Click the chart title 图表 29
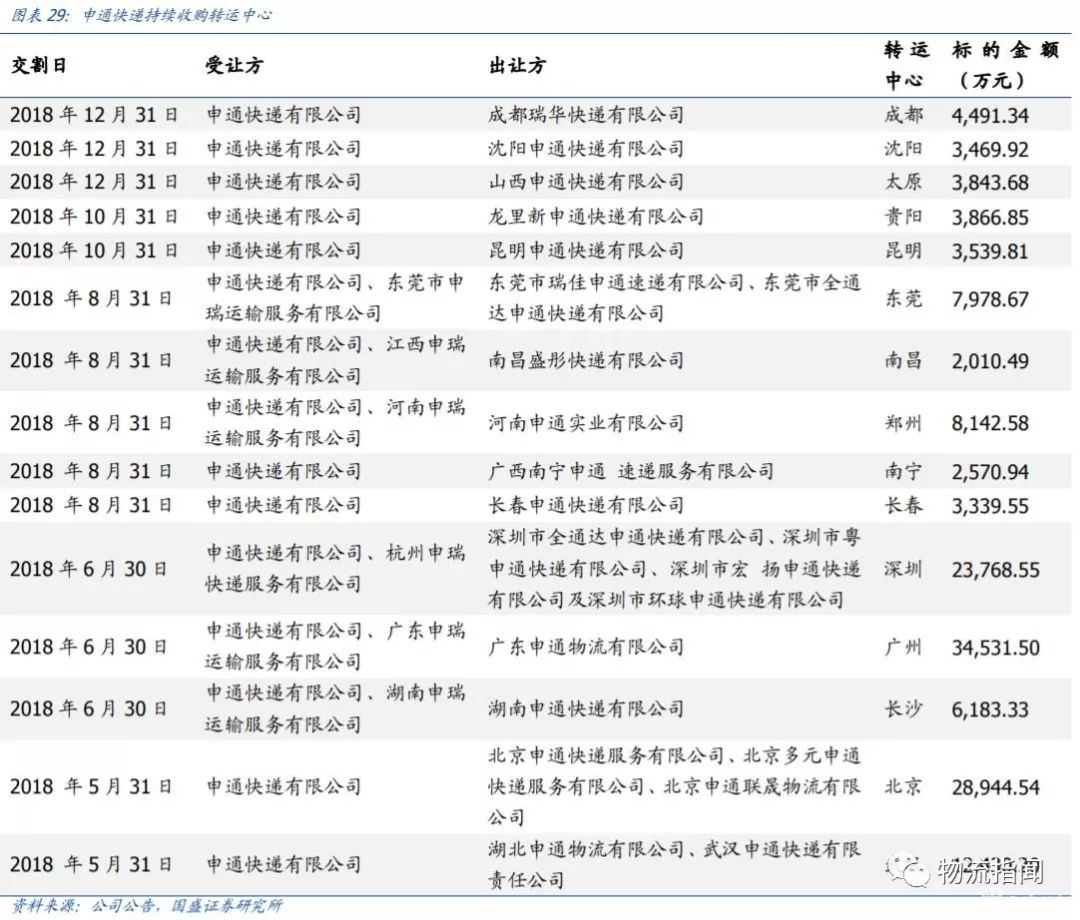Screen dimensions: 1080x920 140,15
